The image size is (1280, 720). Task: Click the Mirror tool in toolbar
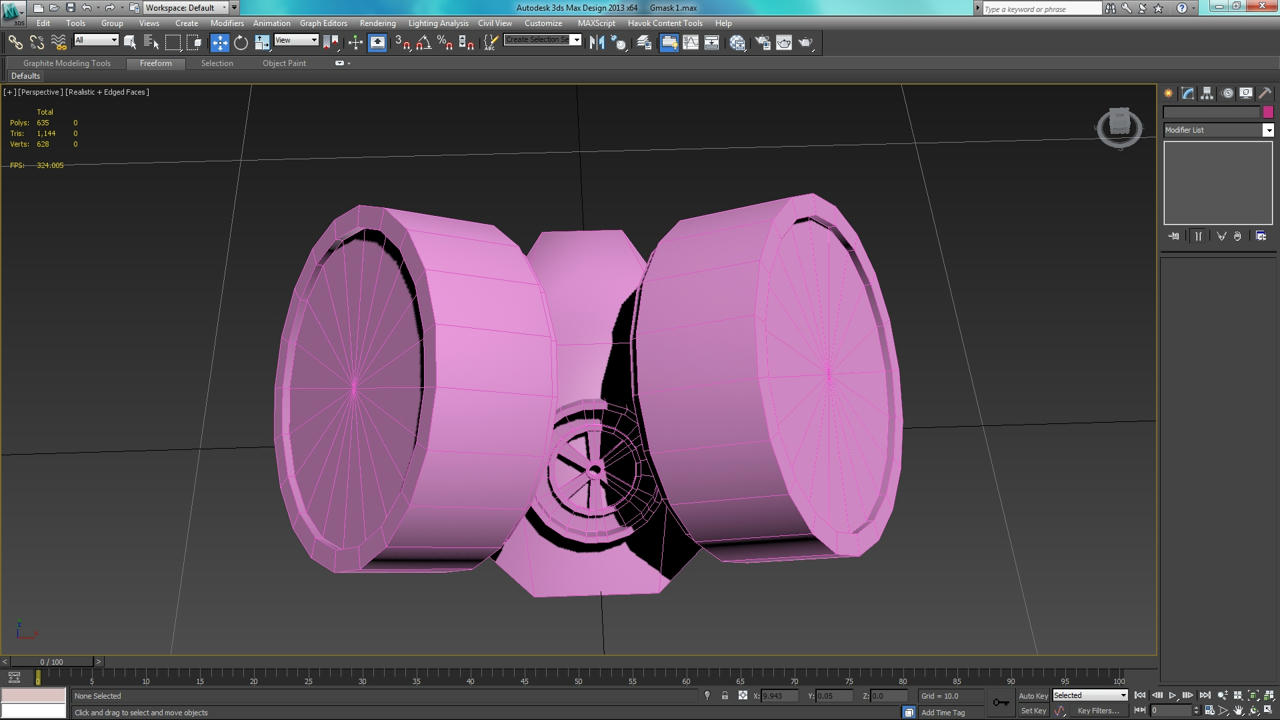597,42
